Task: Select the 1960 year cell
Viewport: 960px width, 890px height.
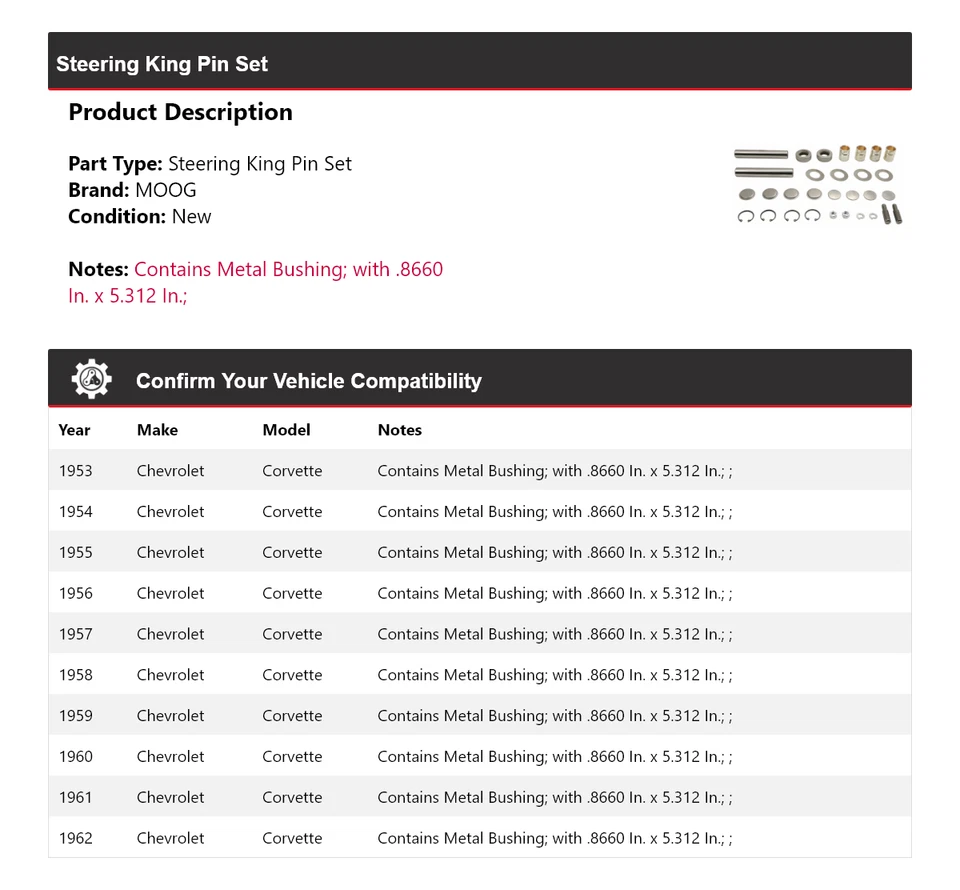Action: point(75,757)
